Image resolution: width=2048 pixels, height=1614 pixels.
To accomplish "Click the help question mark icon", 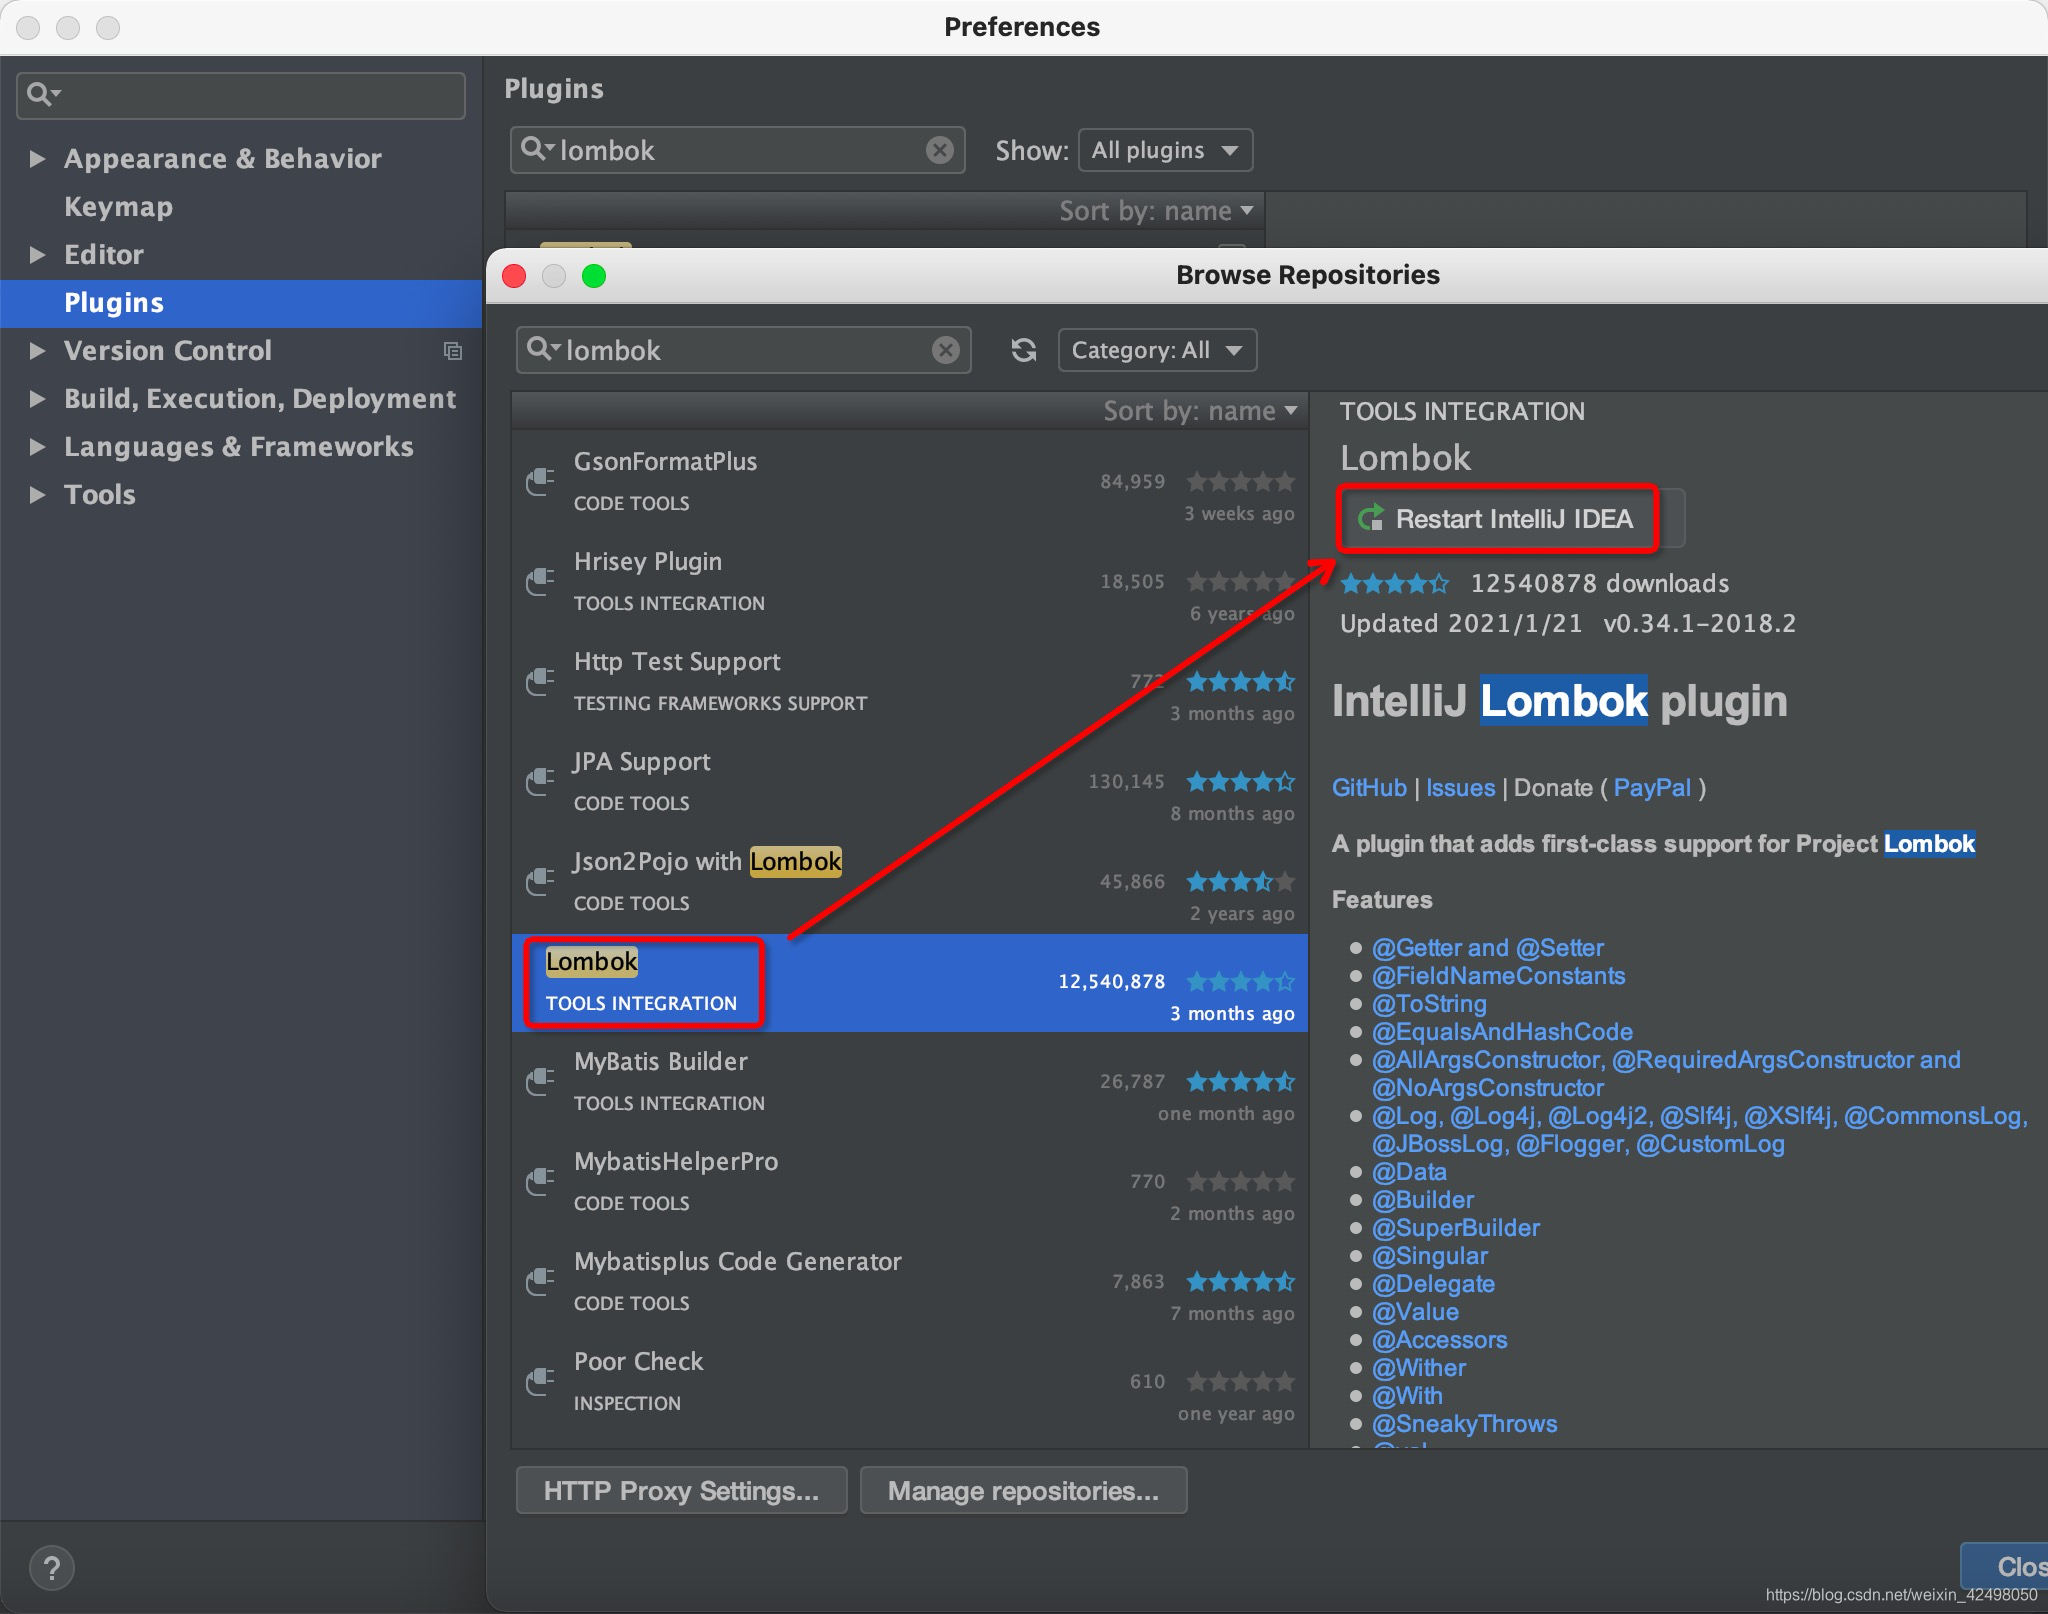I will pyautogui.click(x=52, y=1567).
